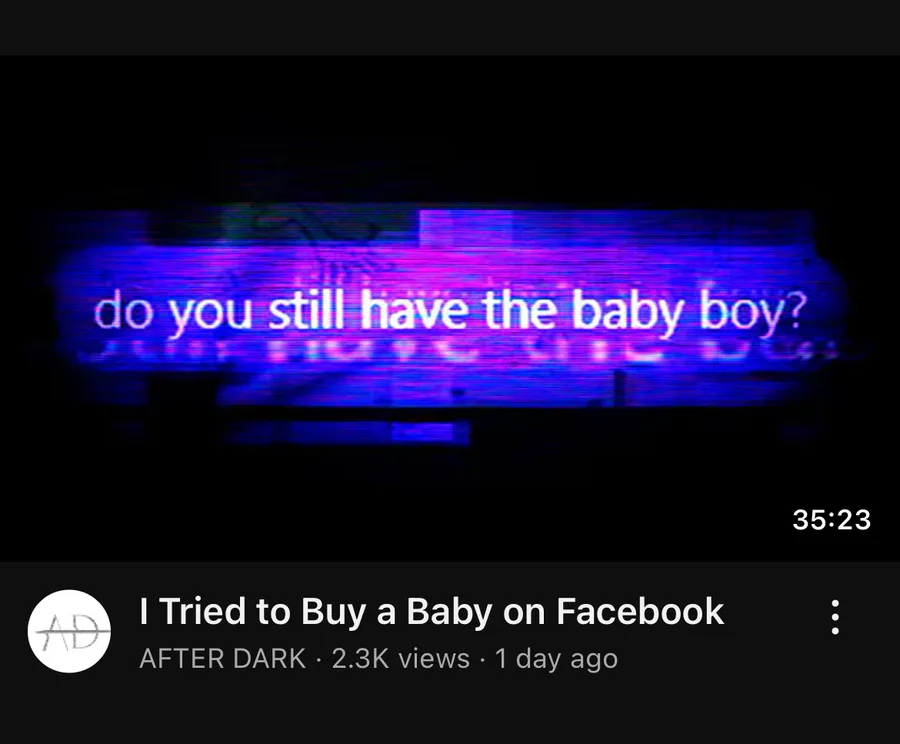Screen dimensions: 900x744
Task: Click the AD logo in the circle
Action: pyautogui.click(x=69, y=631)
